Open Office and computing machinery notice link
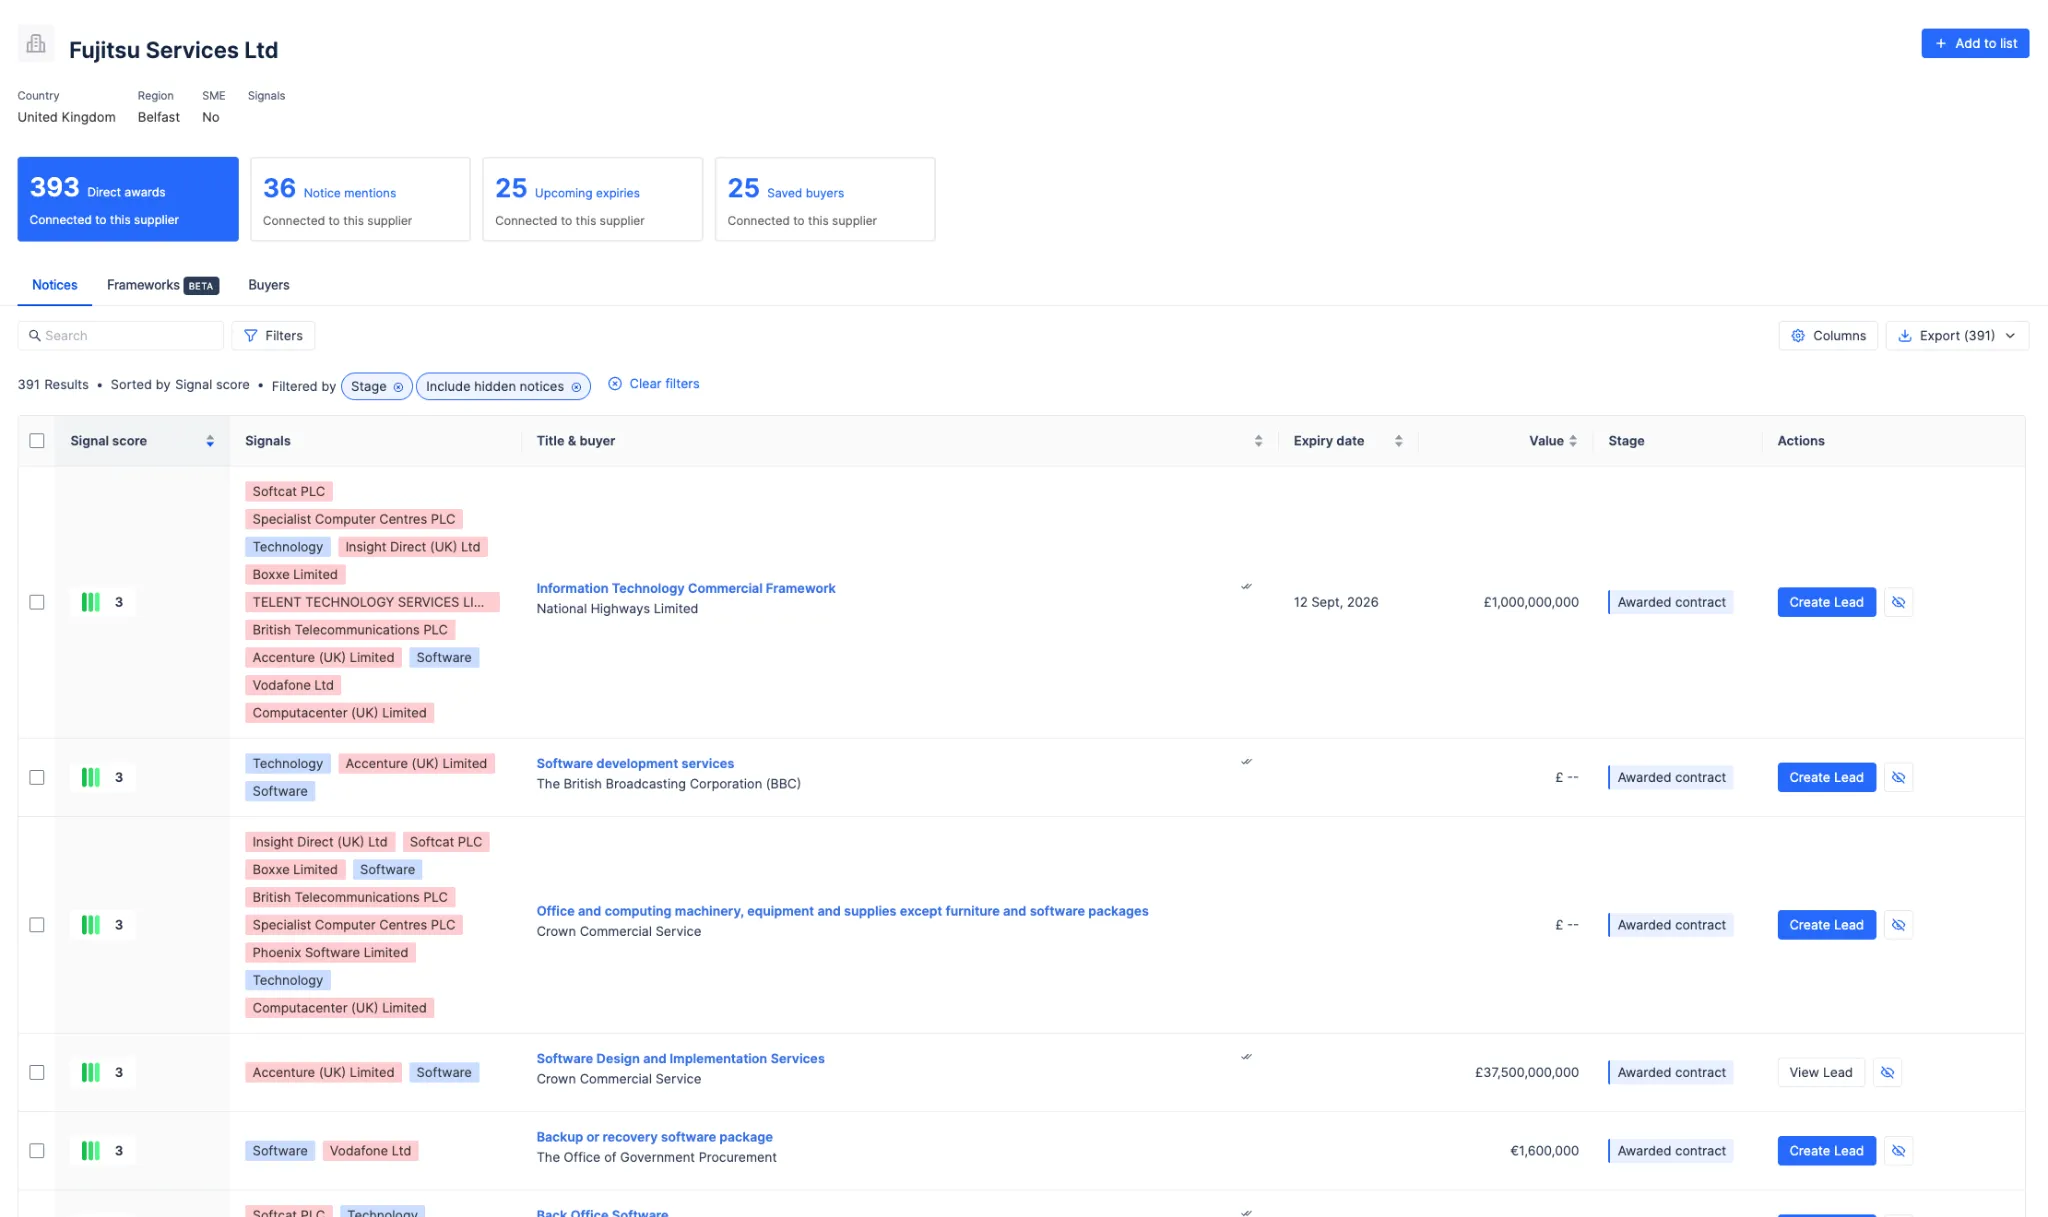 tap(842, 911)
